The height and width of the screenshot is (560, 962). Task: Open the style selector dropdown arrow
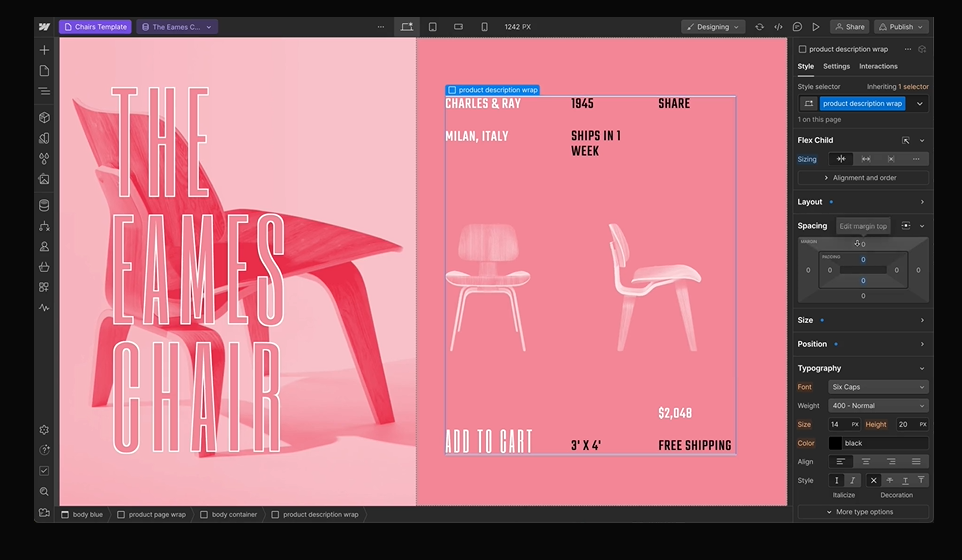tap(919, 104)
